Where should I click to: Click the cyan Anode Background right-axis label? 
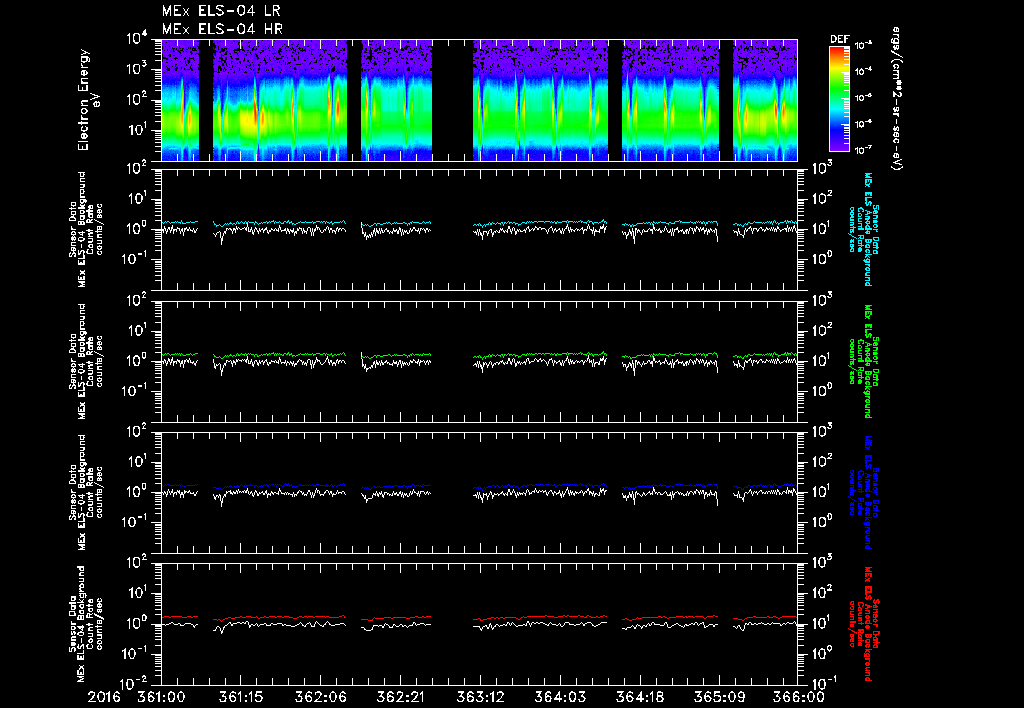click(863, 229)
